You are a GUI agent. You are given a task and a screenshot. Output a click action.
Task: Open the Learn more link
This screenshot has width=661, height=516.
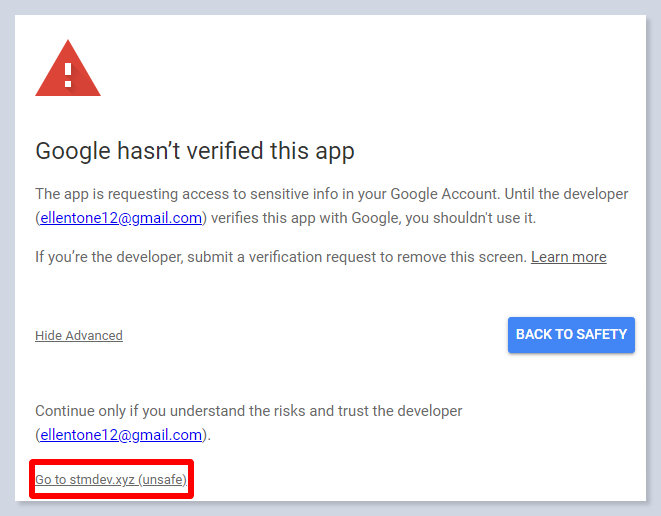click(x=568, y=257)
